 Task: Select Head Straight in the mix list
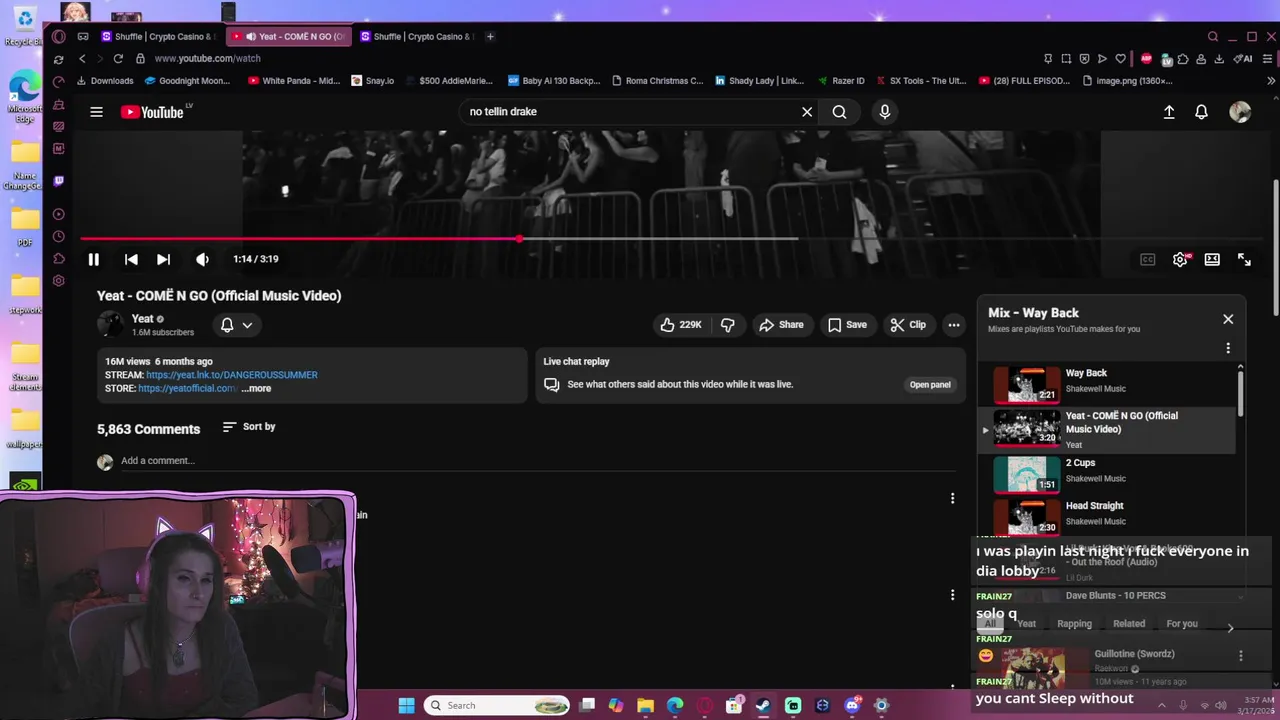[x=1110, y=516]
